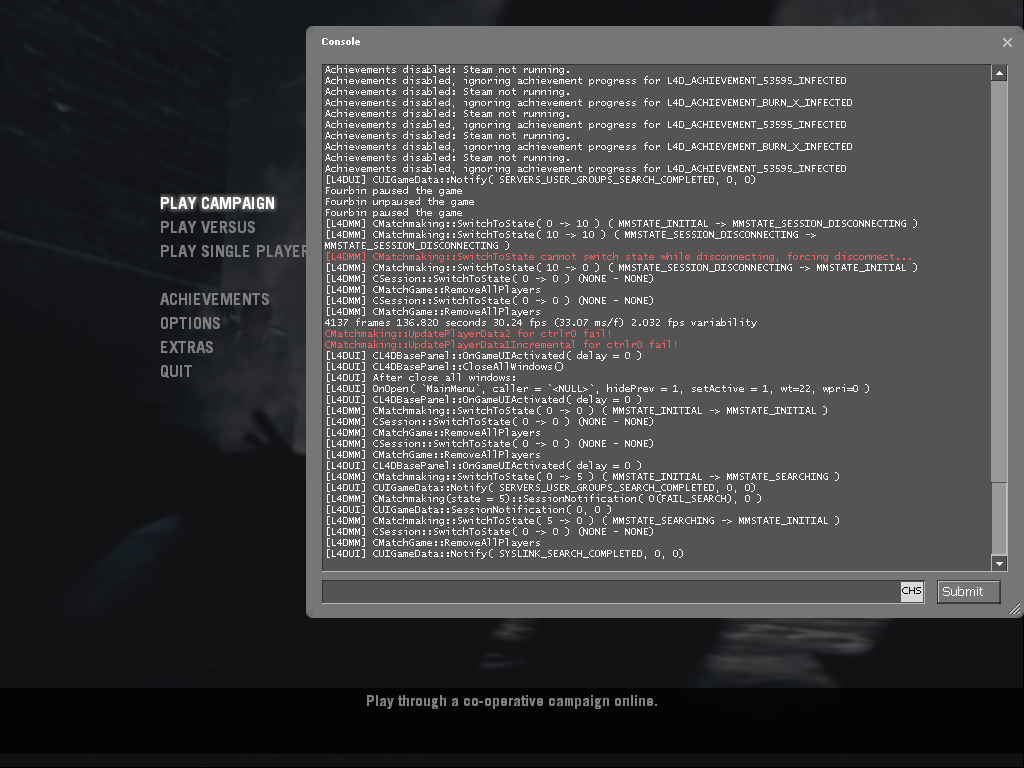Click the 'OnOpen( `MainMenu`' console line
The image size is (1024, 768).
coord(597,389)
